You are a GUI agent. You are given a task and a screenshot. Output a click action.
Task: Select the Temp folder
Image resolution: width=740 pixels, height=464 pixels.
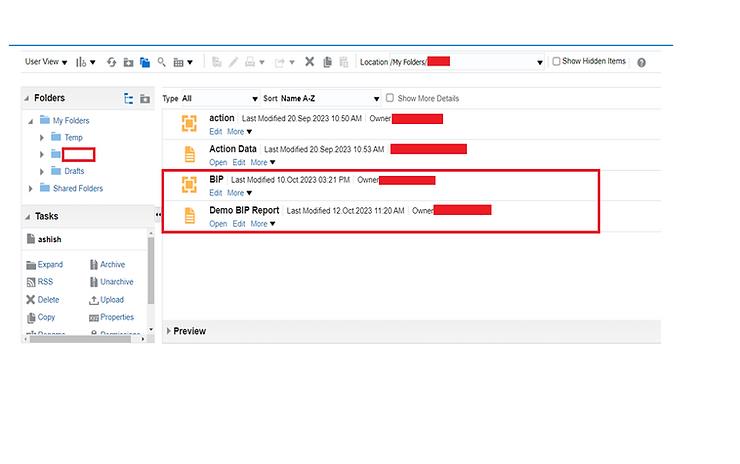73,137
